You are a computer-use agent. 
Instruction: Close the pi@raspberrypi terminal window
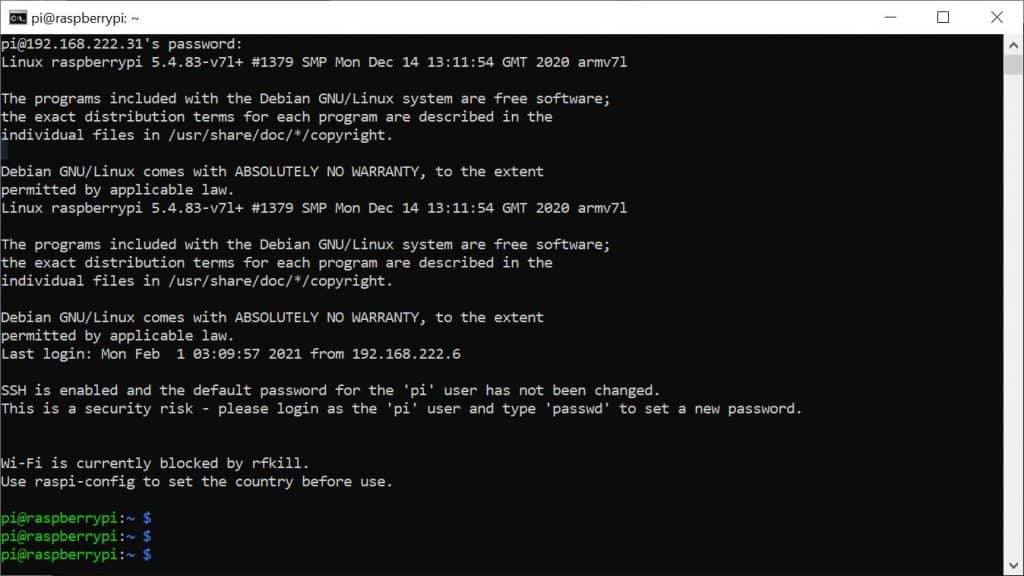[x=997, y=18]
